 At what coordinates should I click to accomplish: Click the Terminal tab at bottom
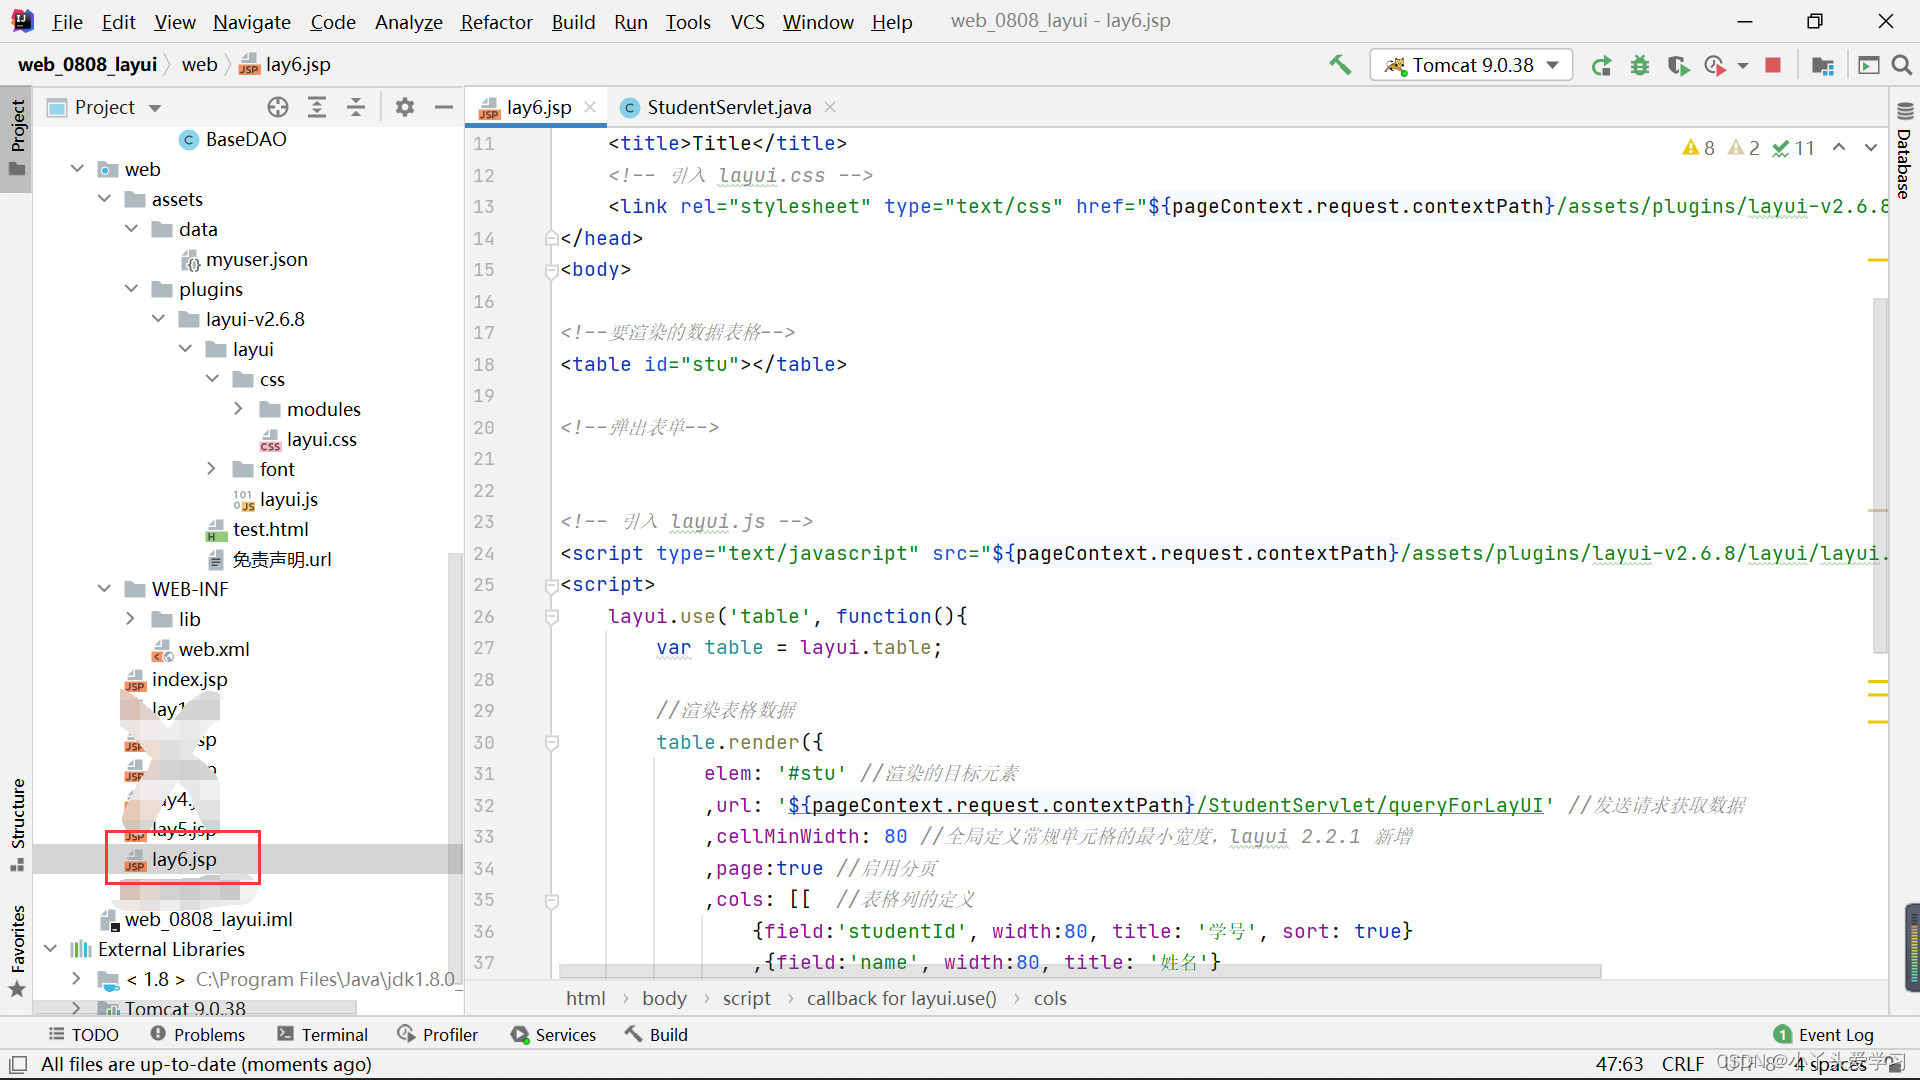(x=334, y=1034)
